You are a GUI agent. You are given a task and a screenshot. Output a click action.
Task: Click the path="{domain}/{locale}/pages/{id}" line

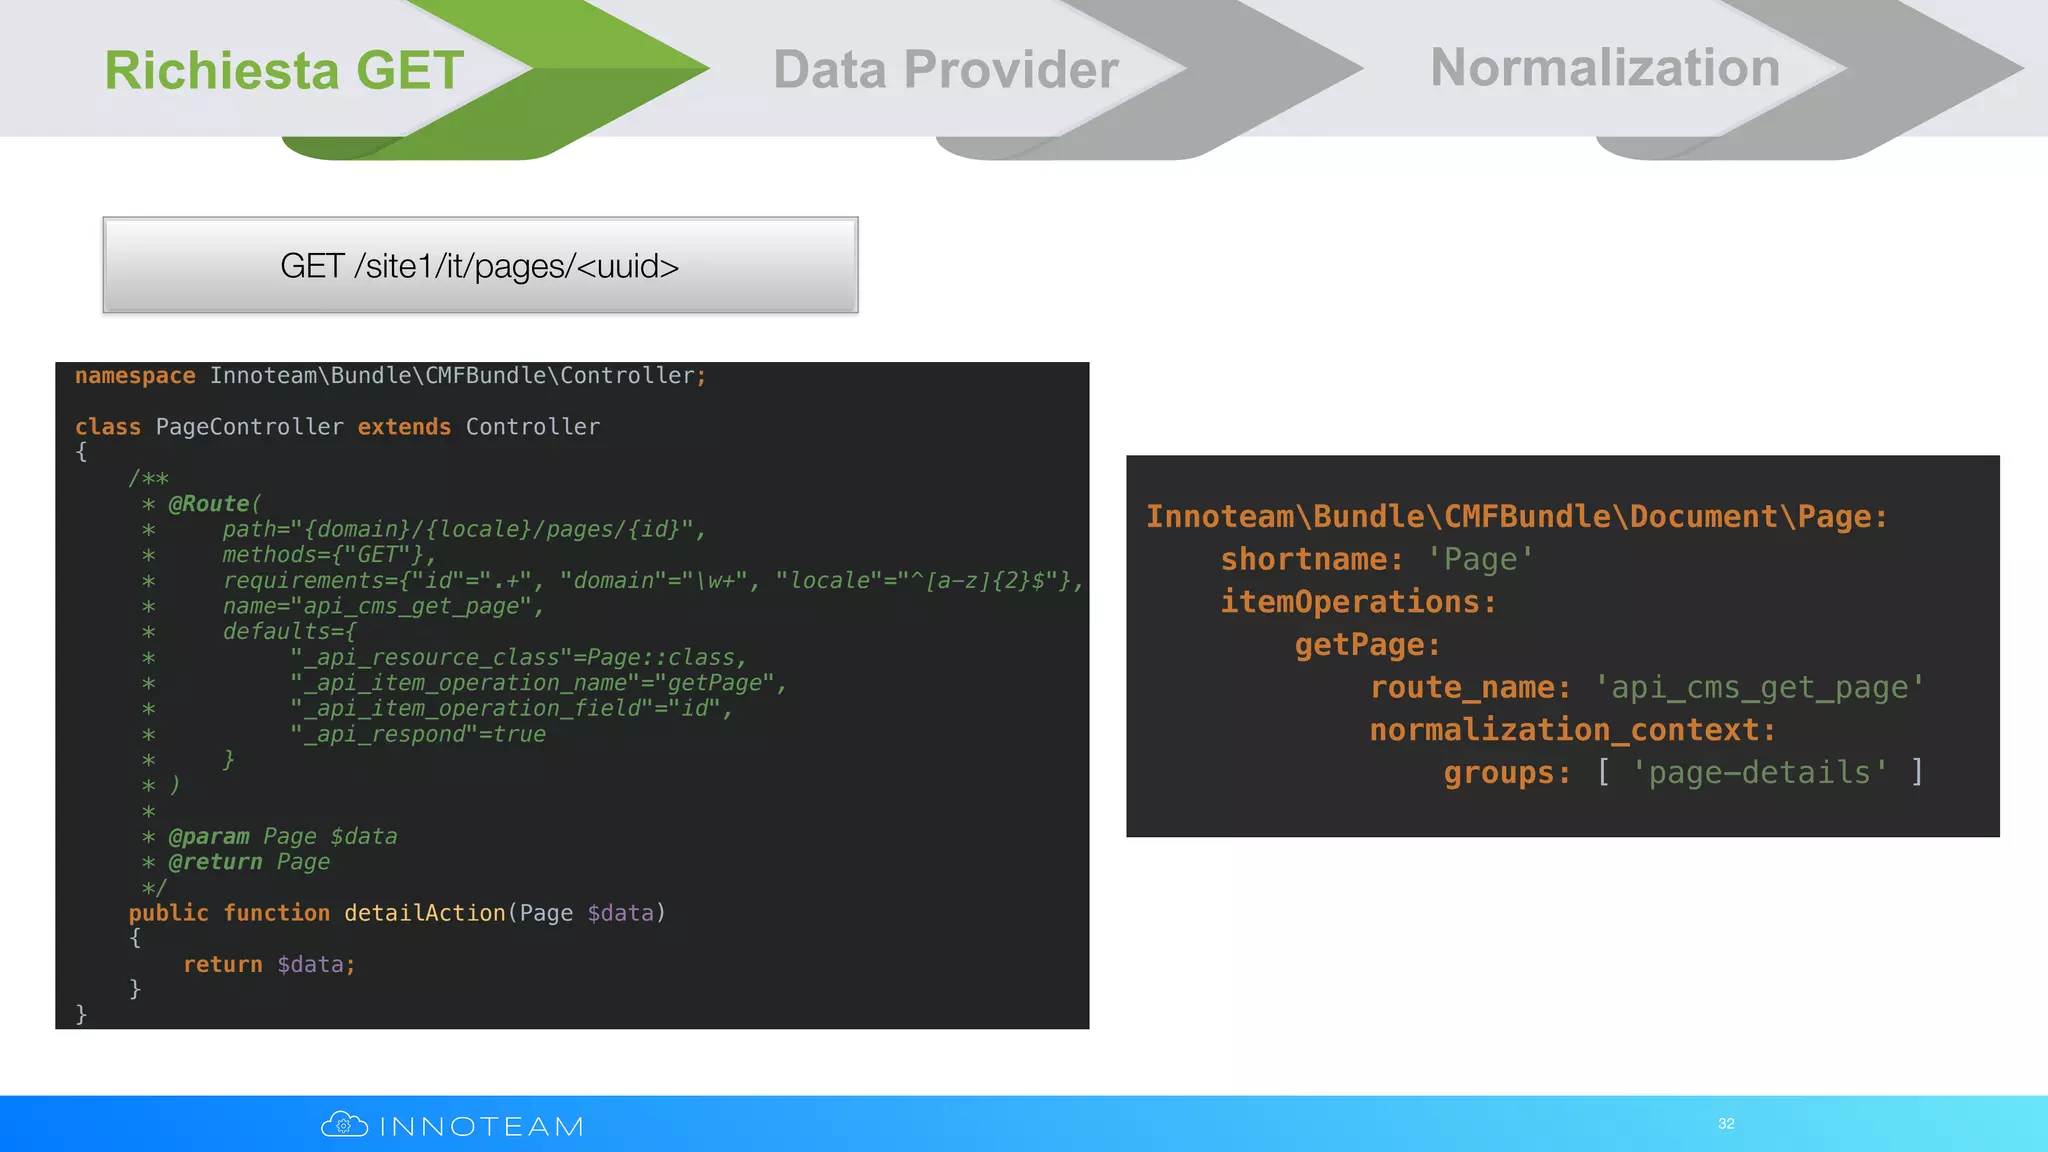click(x=464, y=529)
